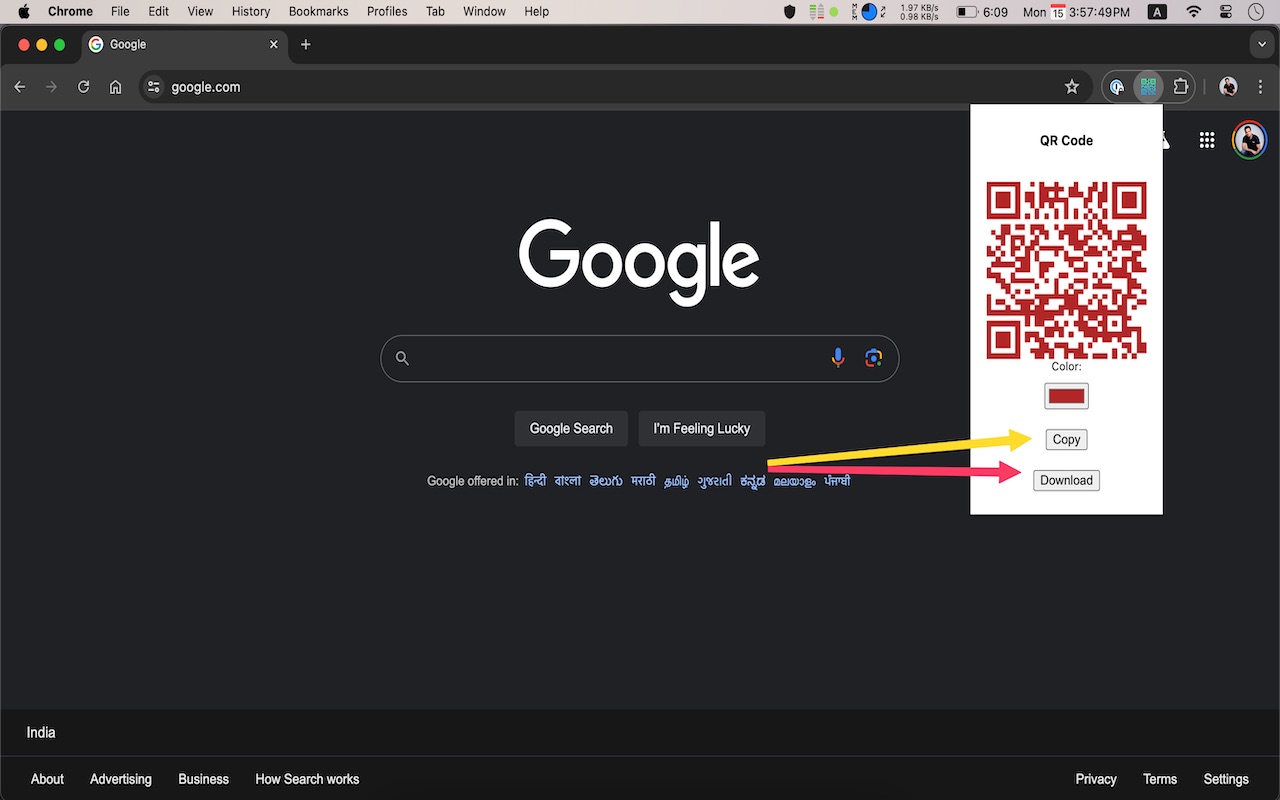This screenshot has width=1280, height=800.
Task: Open the Bookmarks menu
Action: tap(318, 12)
